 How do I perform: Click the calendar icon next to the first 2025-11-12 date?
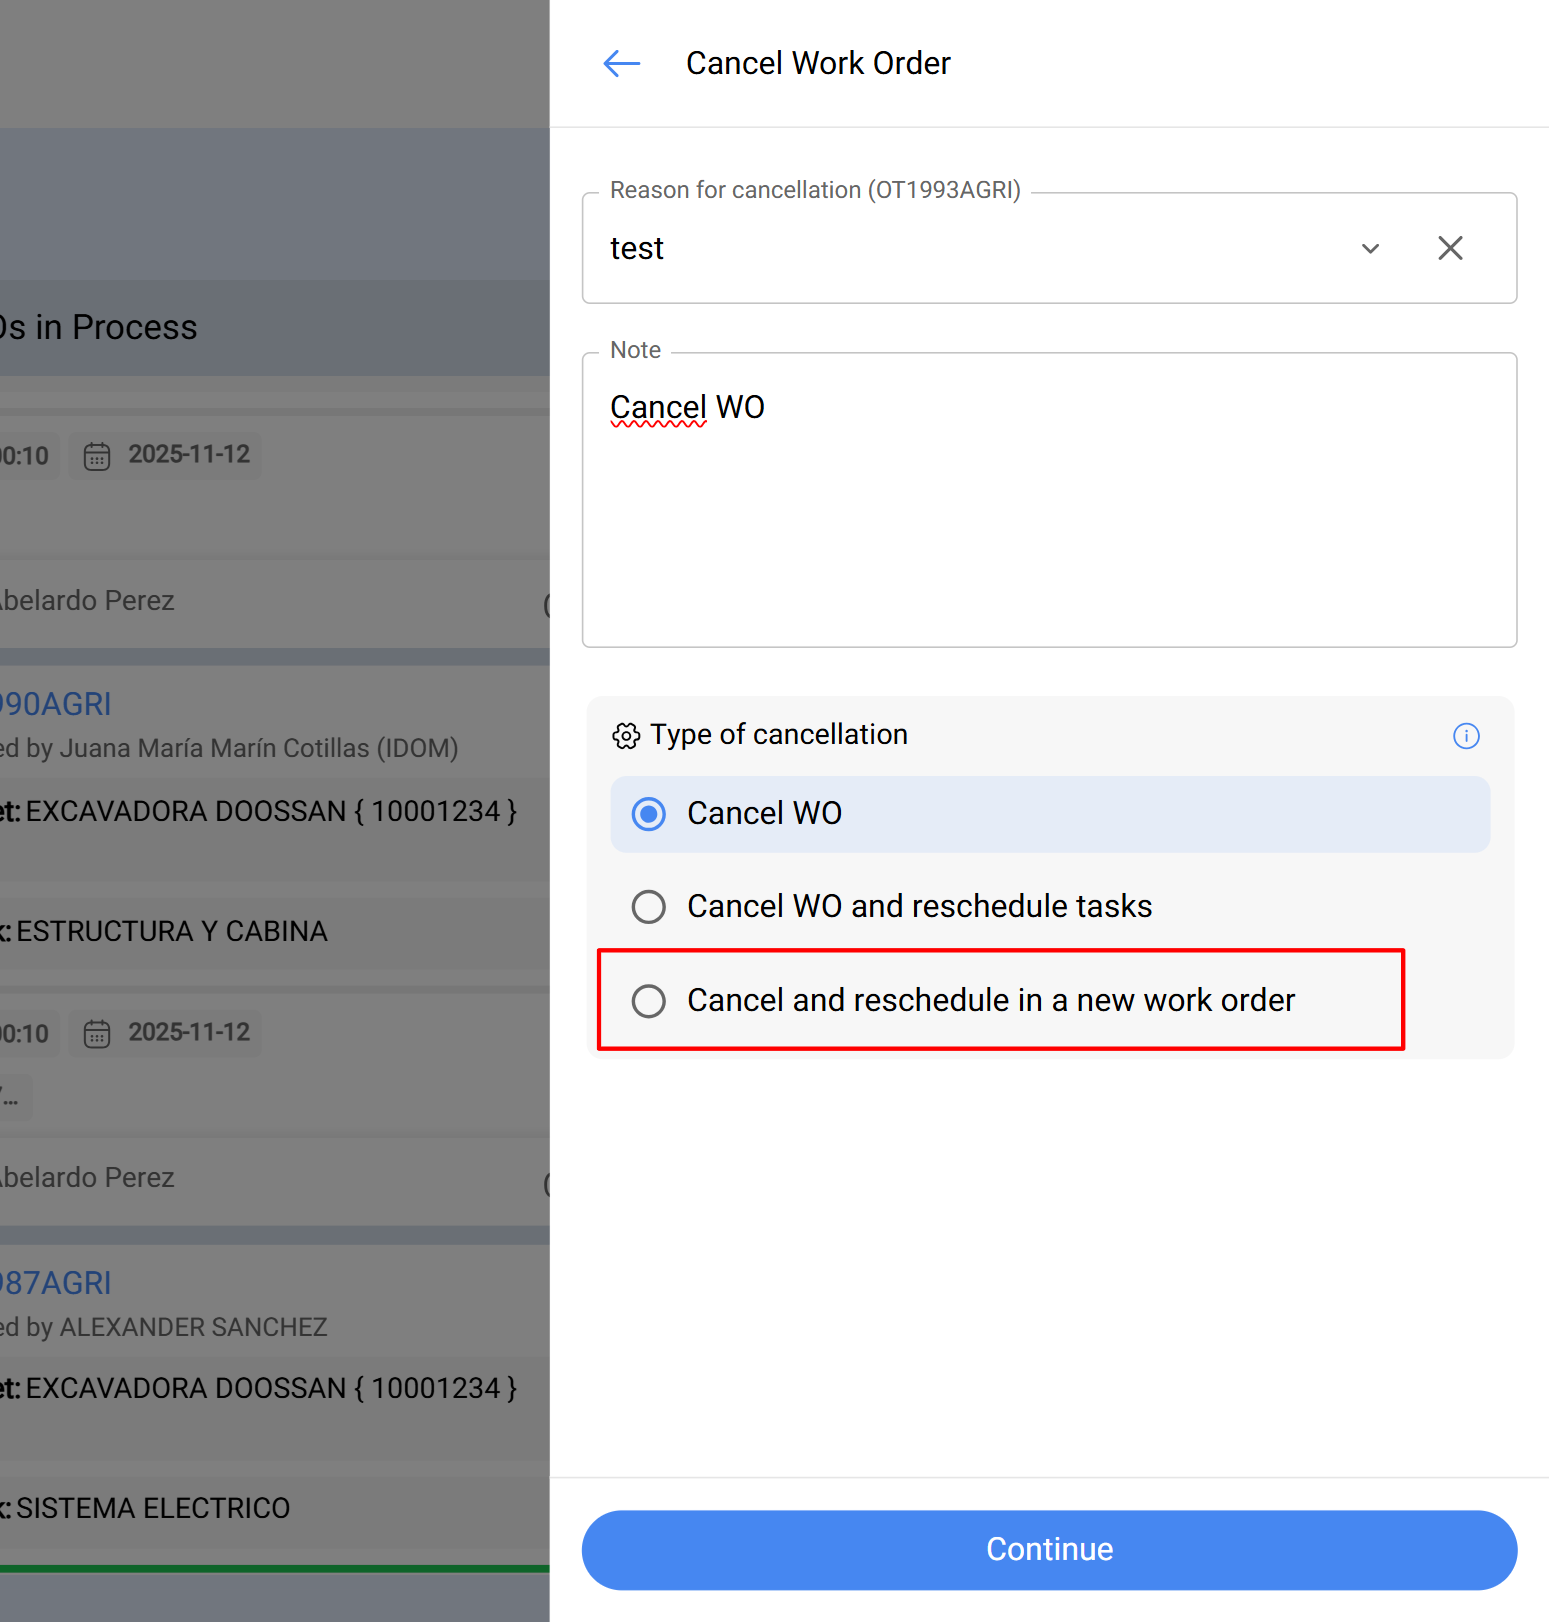97,456
